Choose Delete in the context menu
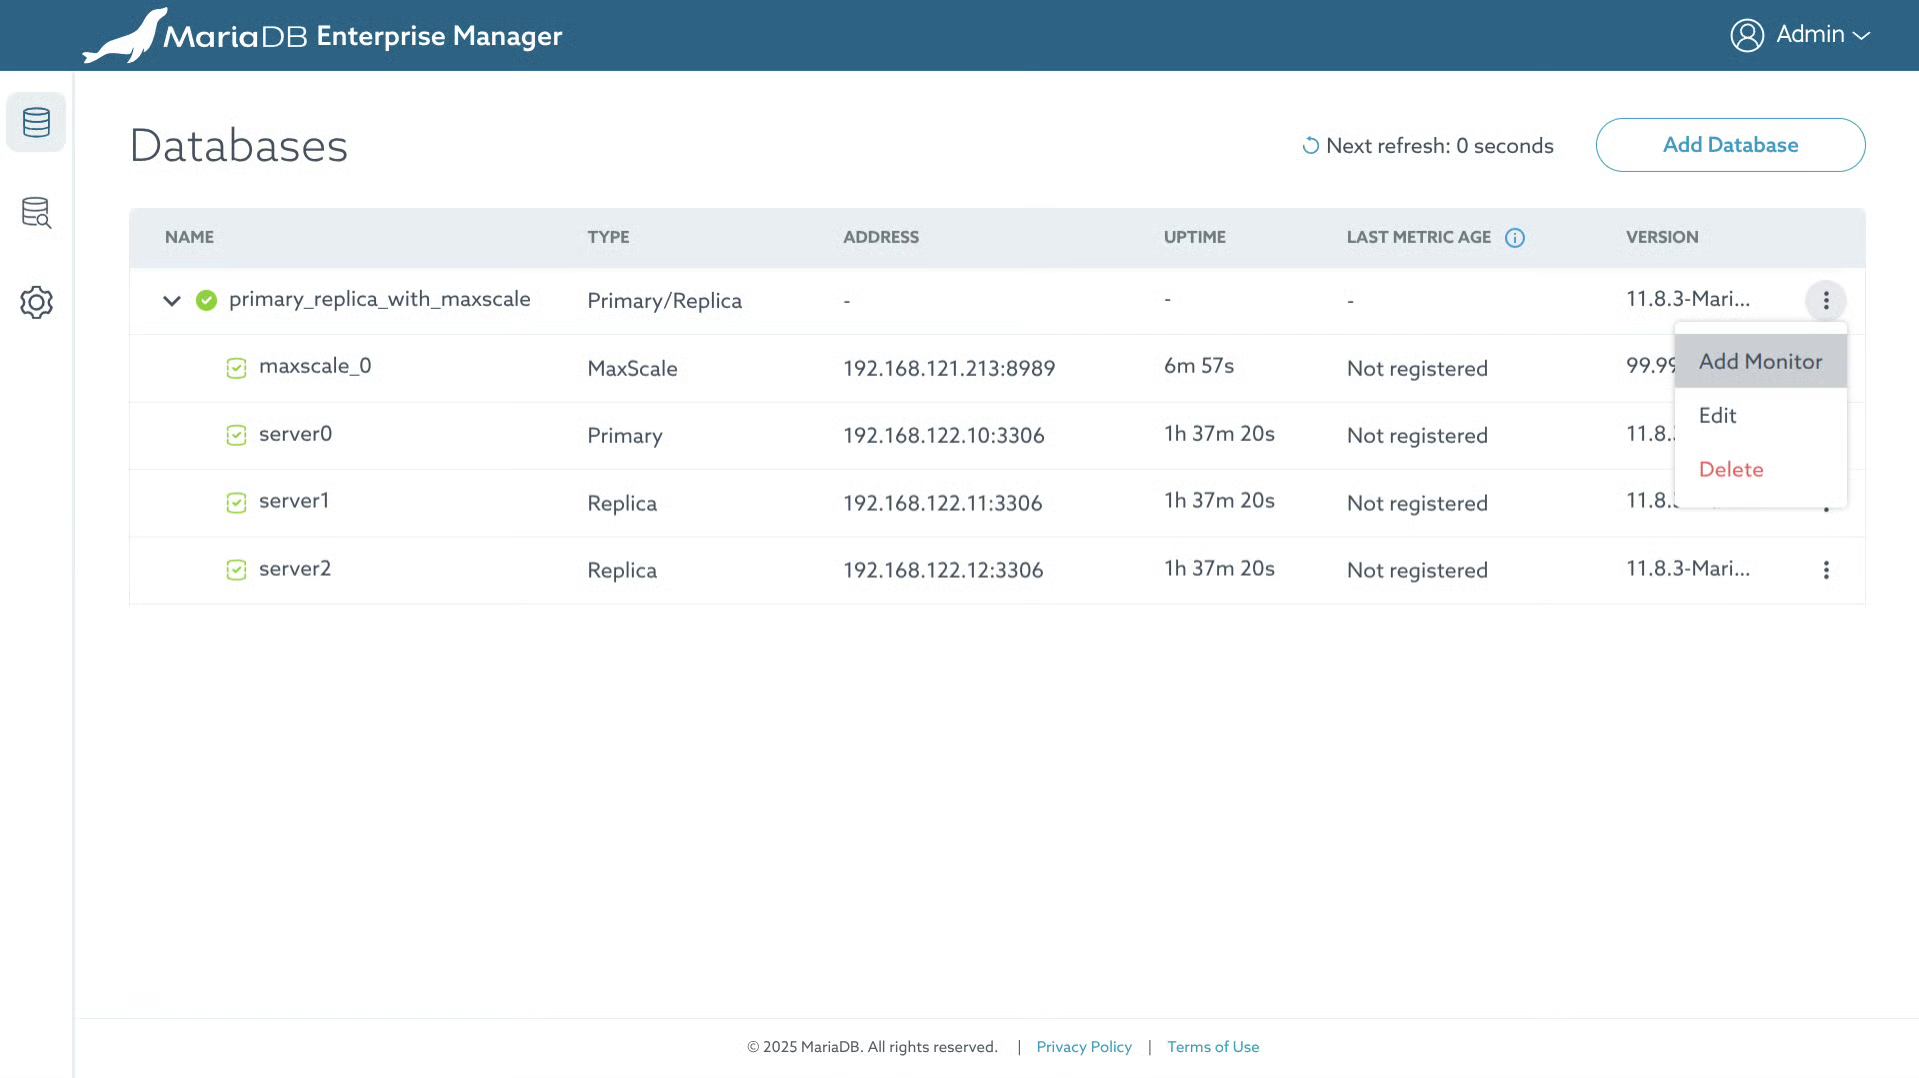Screen dimensions: 1919x1078 point(1730,470)
